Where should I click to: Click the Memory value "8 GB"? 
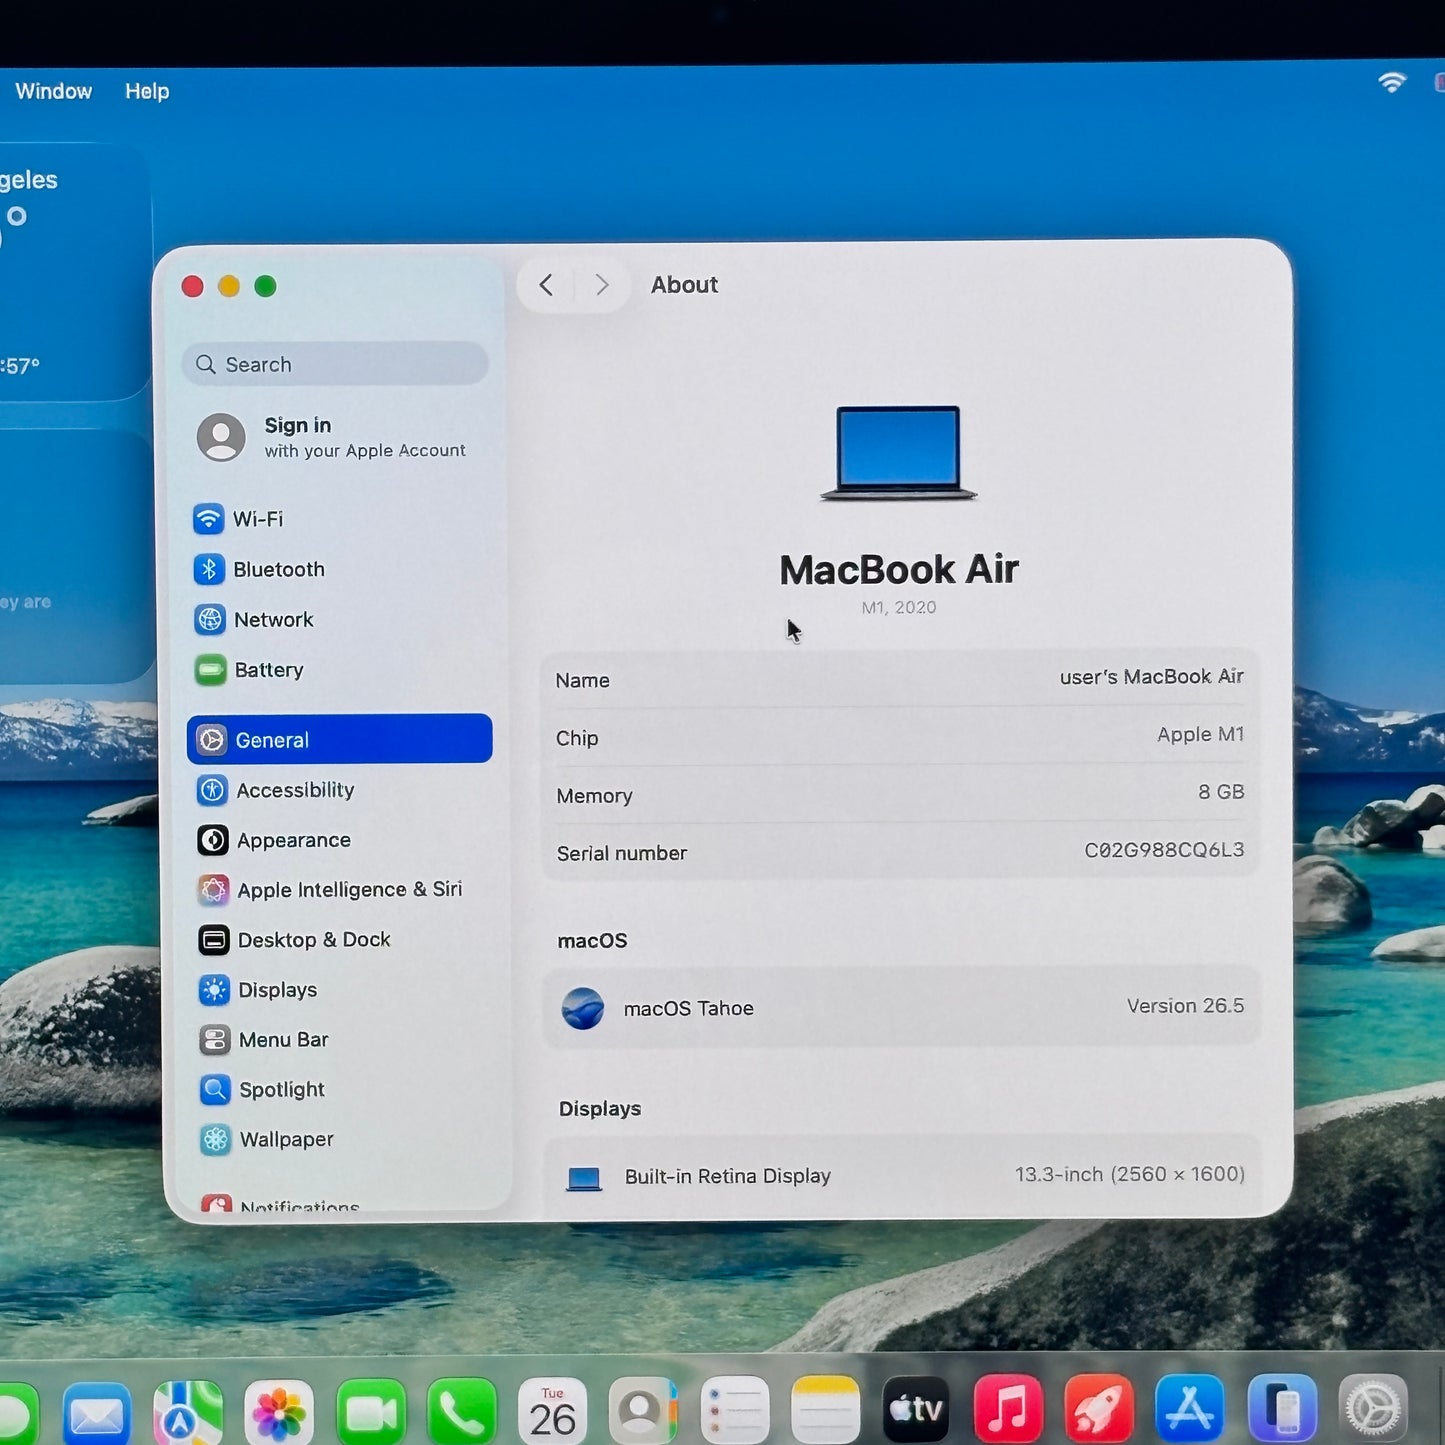click(x=1221, y=792)
